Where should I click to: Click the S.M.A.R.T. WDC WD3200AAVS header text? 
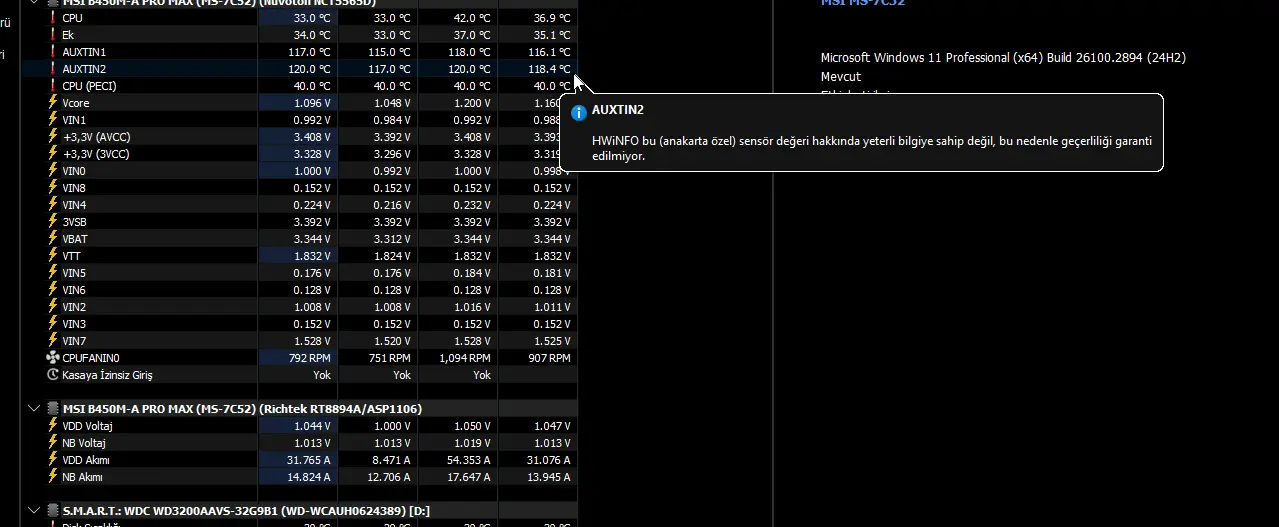[246, 511]
